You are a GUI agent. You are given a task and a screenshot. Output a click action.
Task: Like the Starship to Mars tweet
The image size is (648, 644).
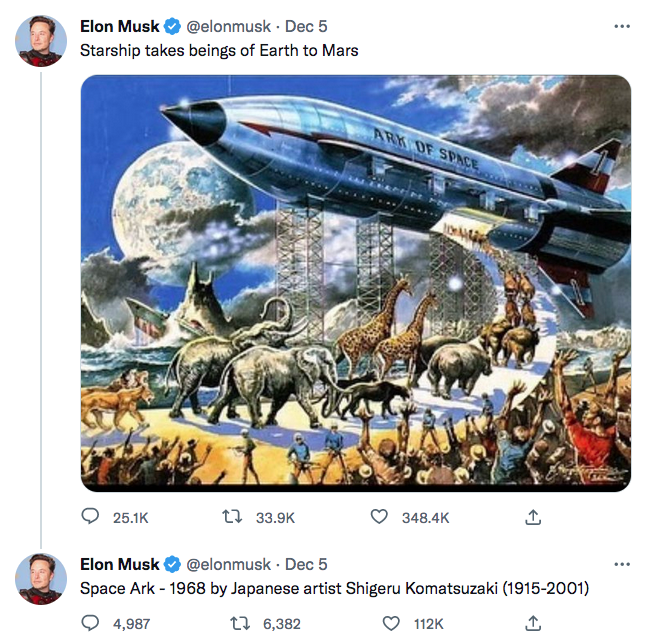pos(379,517)
